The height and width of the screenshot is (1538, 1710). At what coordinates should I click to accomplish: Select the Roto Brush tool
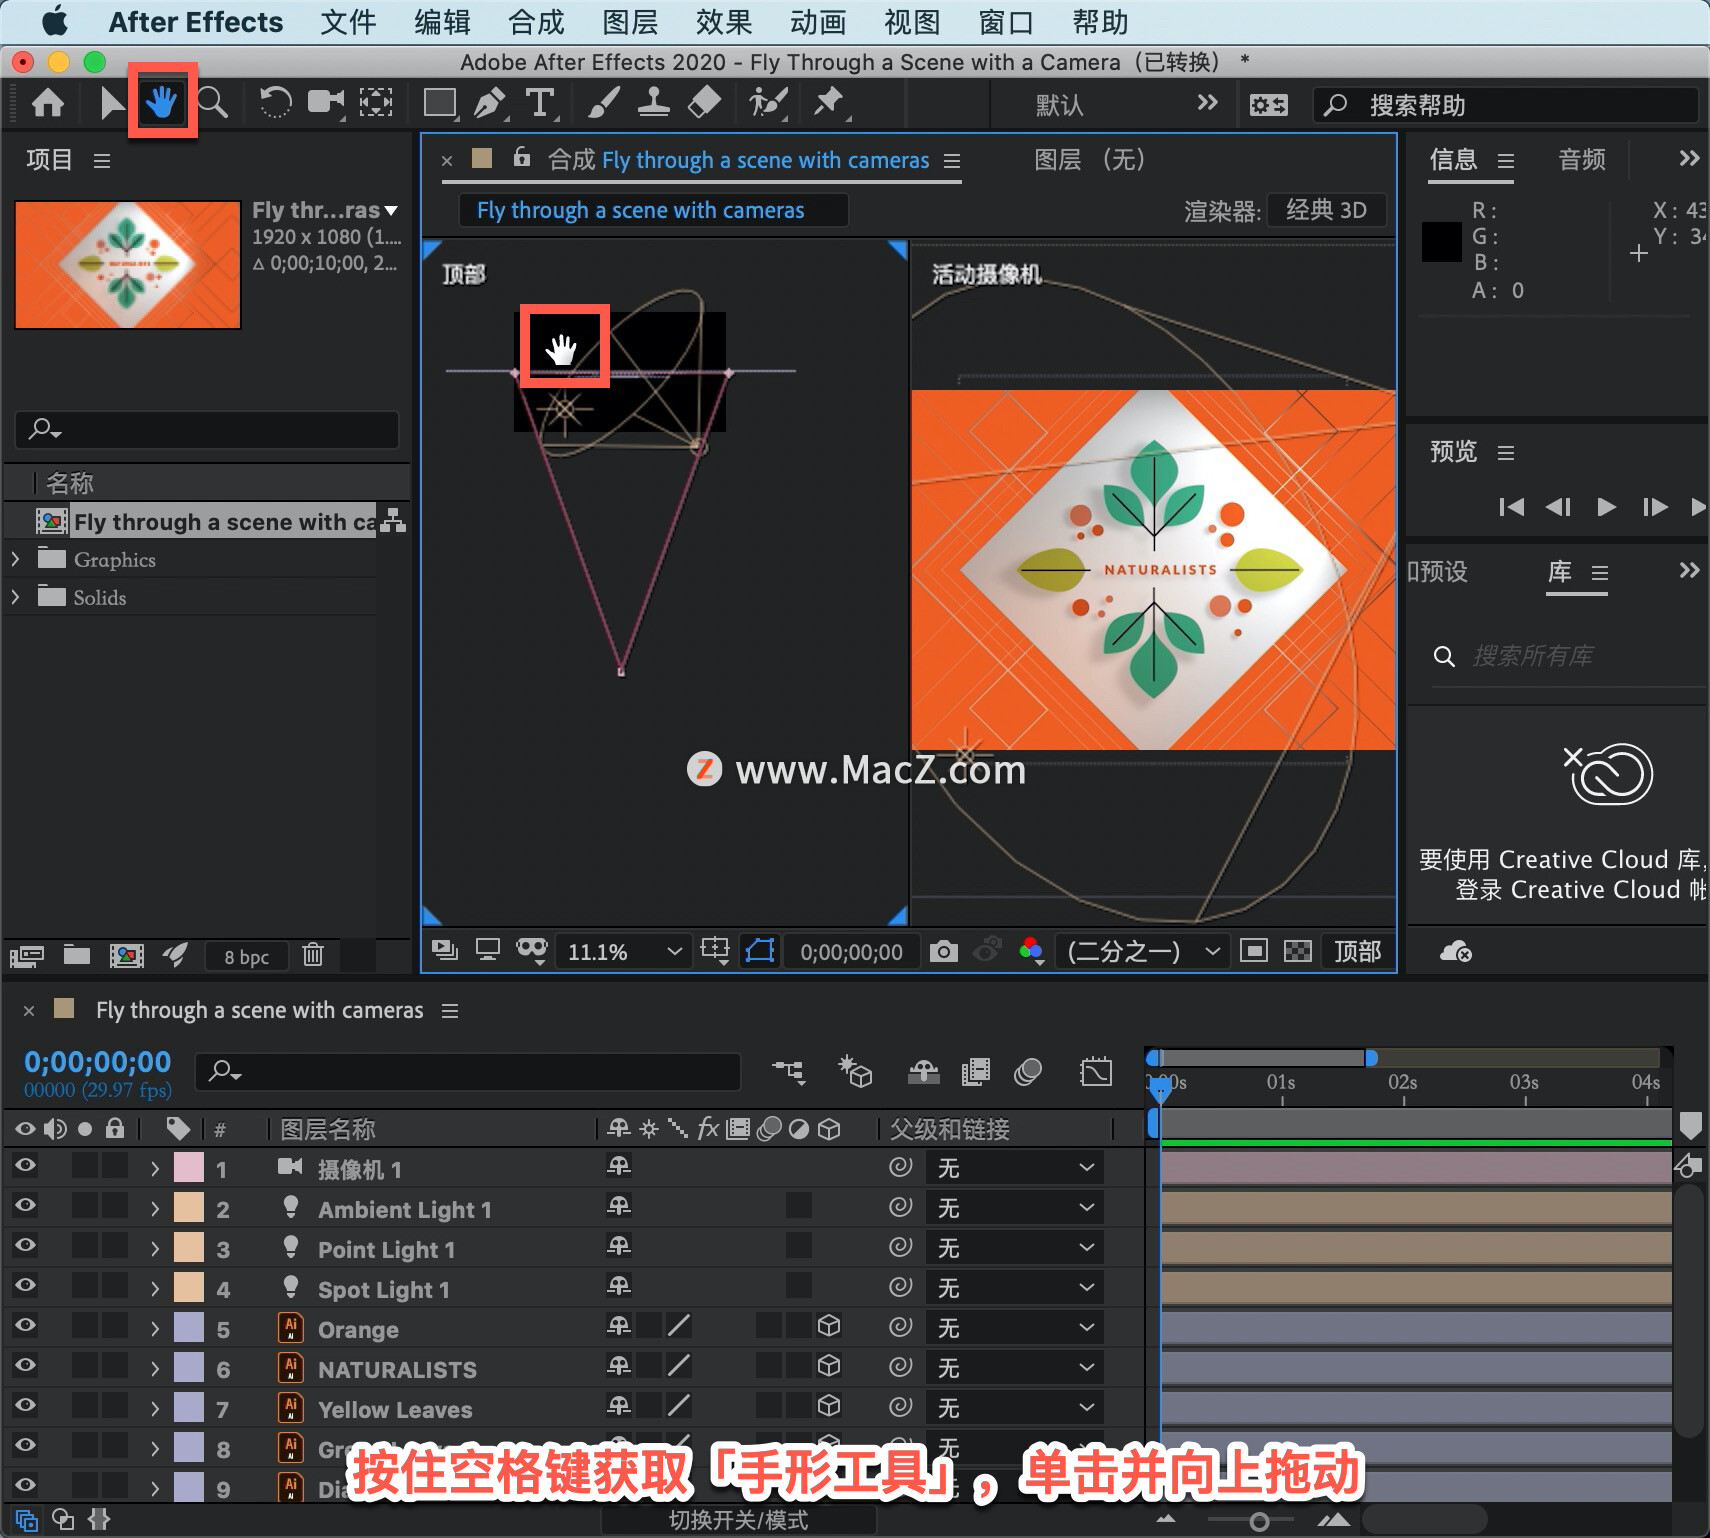768,102
